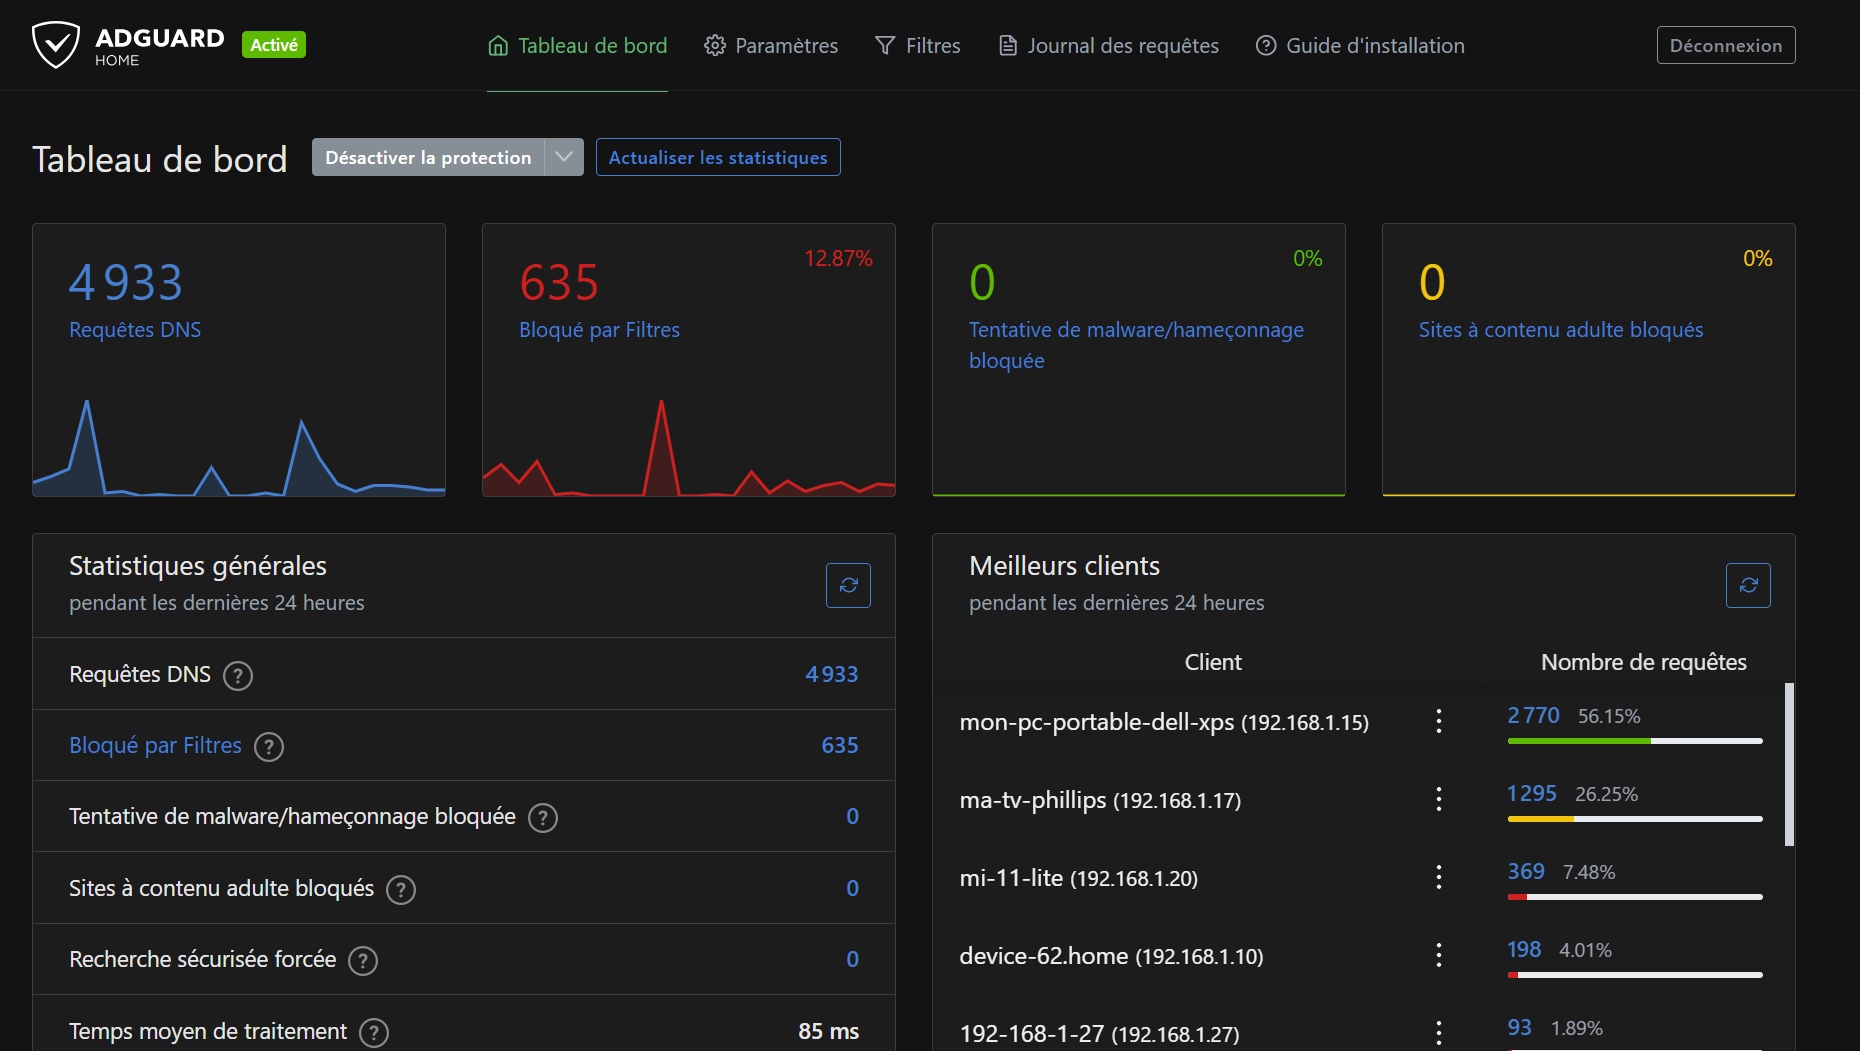Click Désactiver la protection button
This screenshot has width=1860, height=1051.
tap(428, 157)
